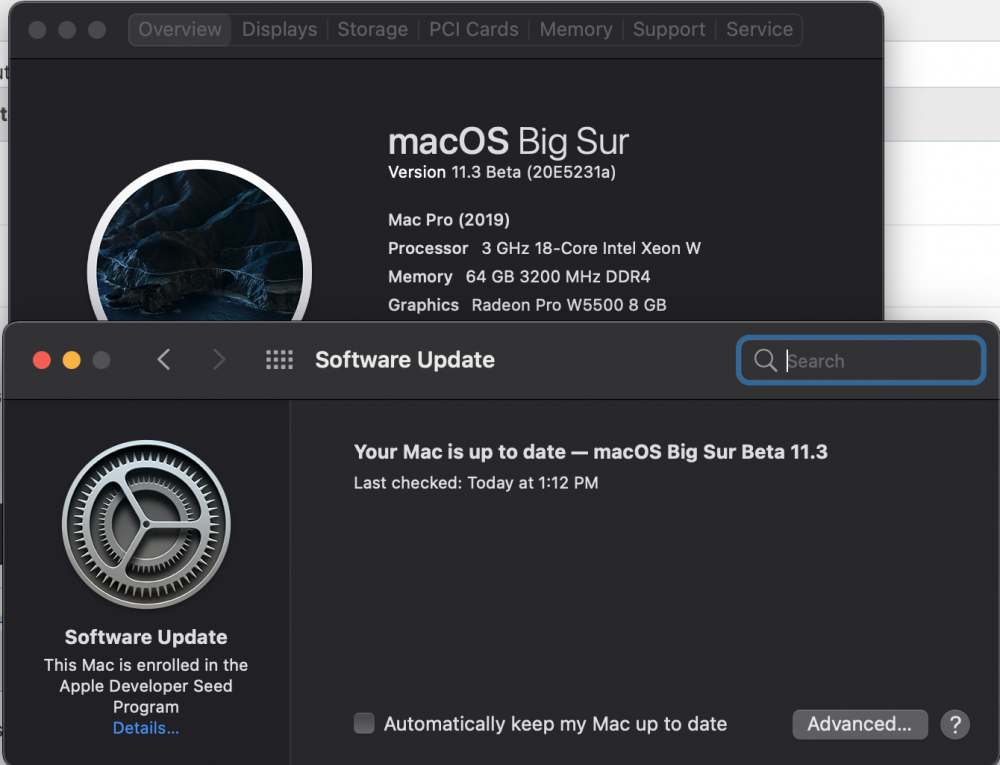Open the Storage tab

[x=372, y=29]
